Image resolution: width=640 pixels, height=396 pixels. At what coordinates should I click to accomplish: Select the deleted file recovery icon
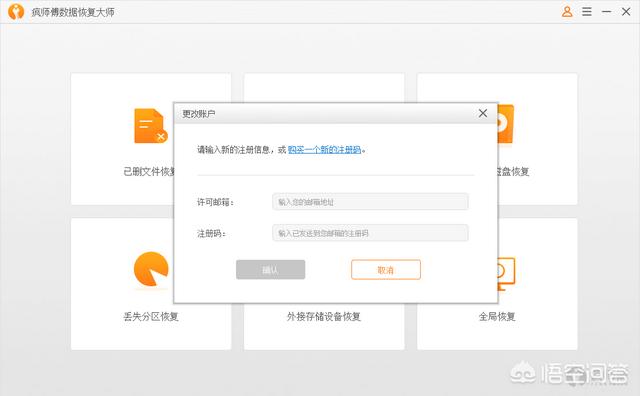(151, 126)
